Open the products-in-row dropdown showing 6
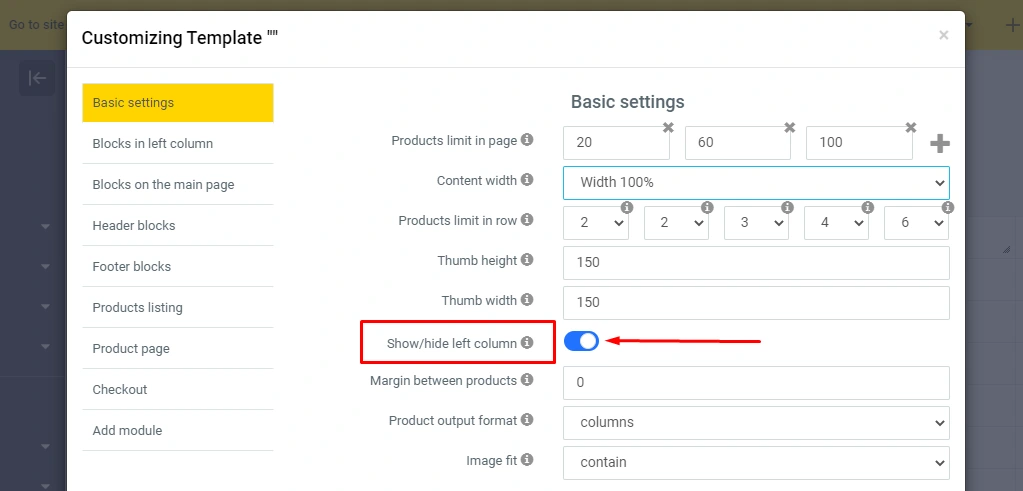The image size is (1023, 491). point(916,223)
